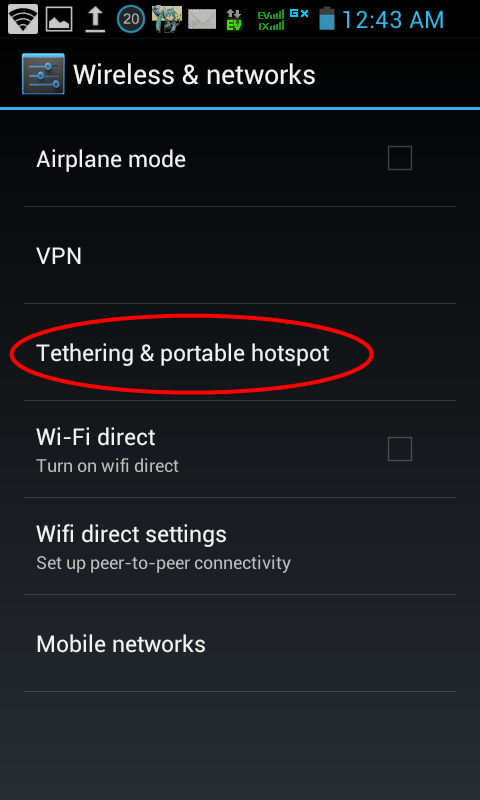Tap the 12:43 AM clock
480x800 pixels.
tap(393, 20)
